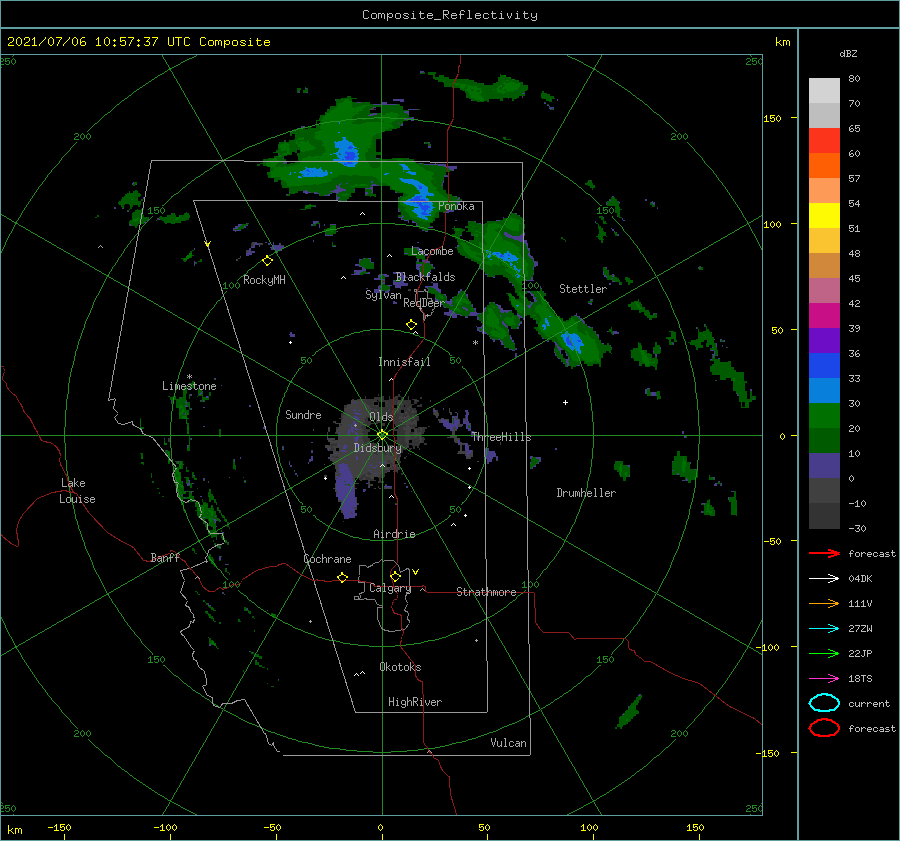This screenshot has height=841, width=900.
Task: Select the orange swatch between 60 and 57 dBZ
Action: click(x=824, y=166)
